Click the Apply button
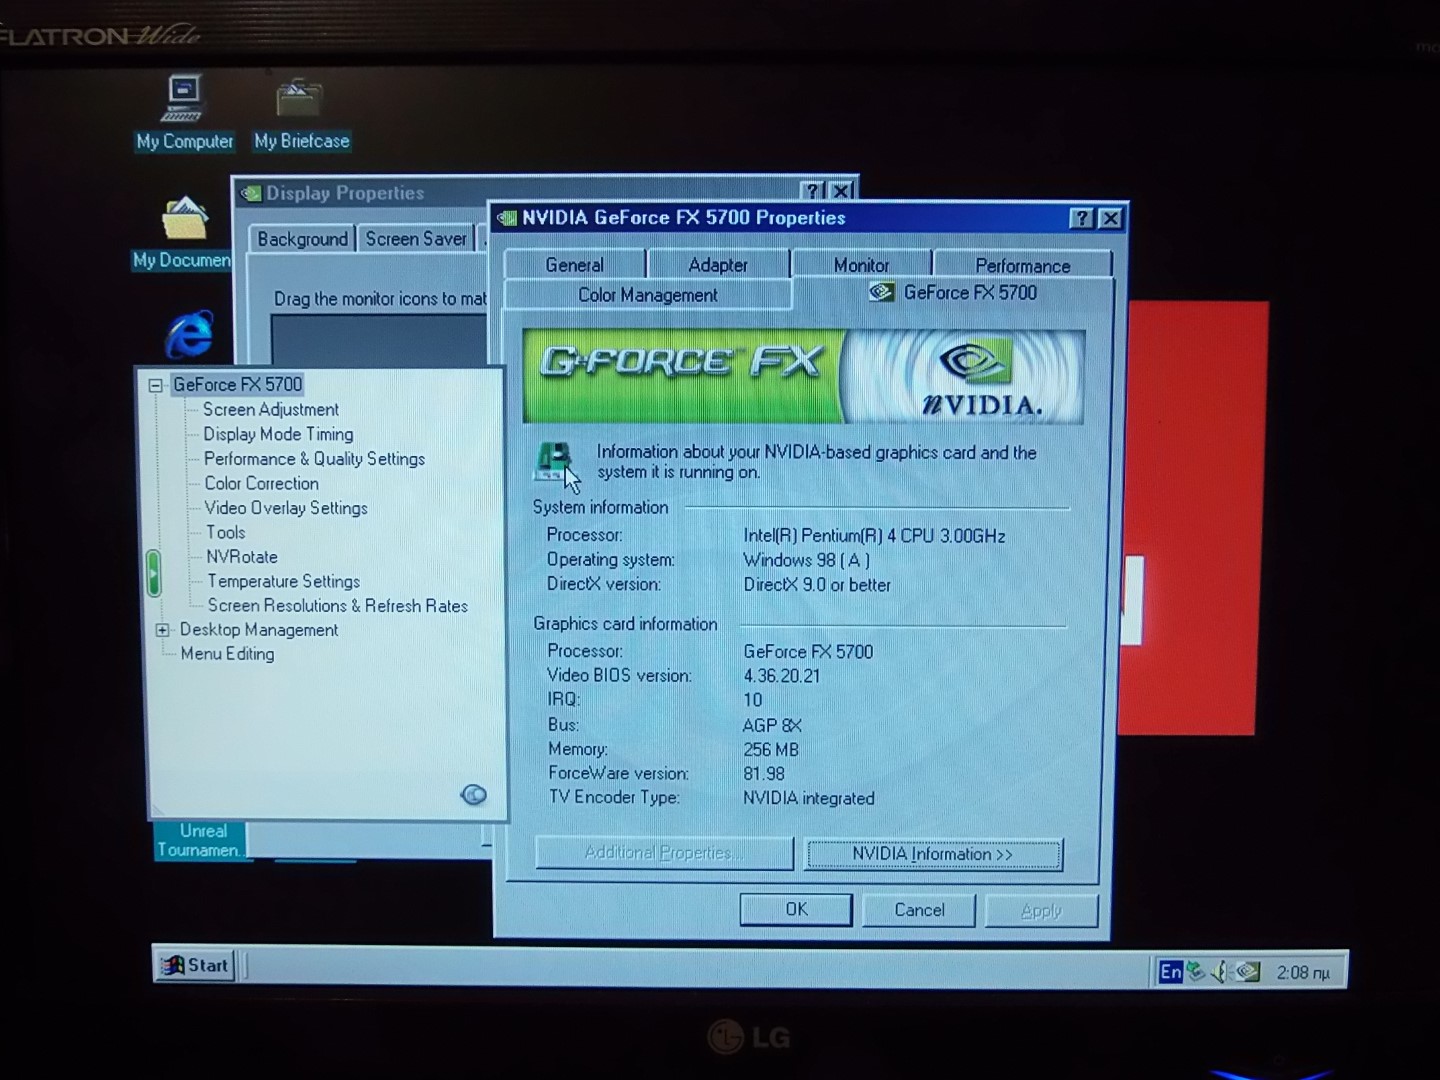The width and height of the screenshot is (1440, 1080). [x=1041, y=911]
